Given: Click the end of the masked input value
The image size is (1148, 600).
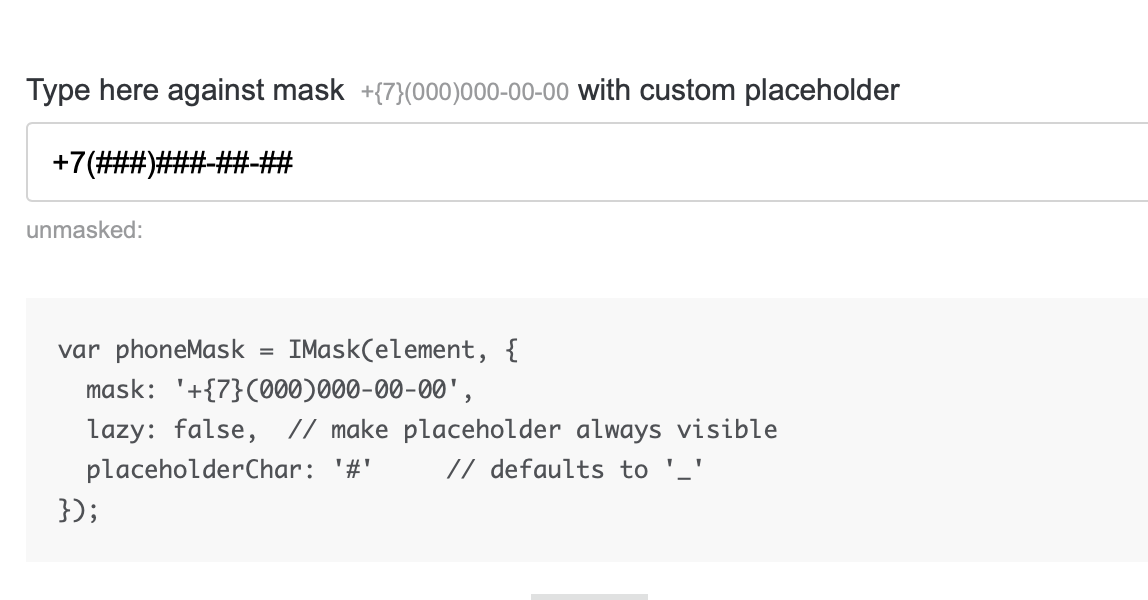Looking at the screenshot, I should [292, 160].
